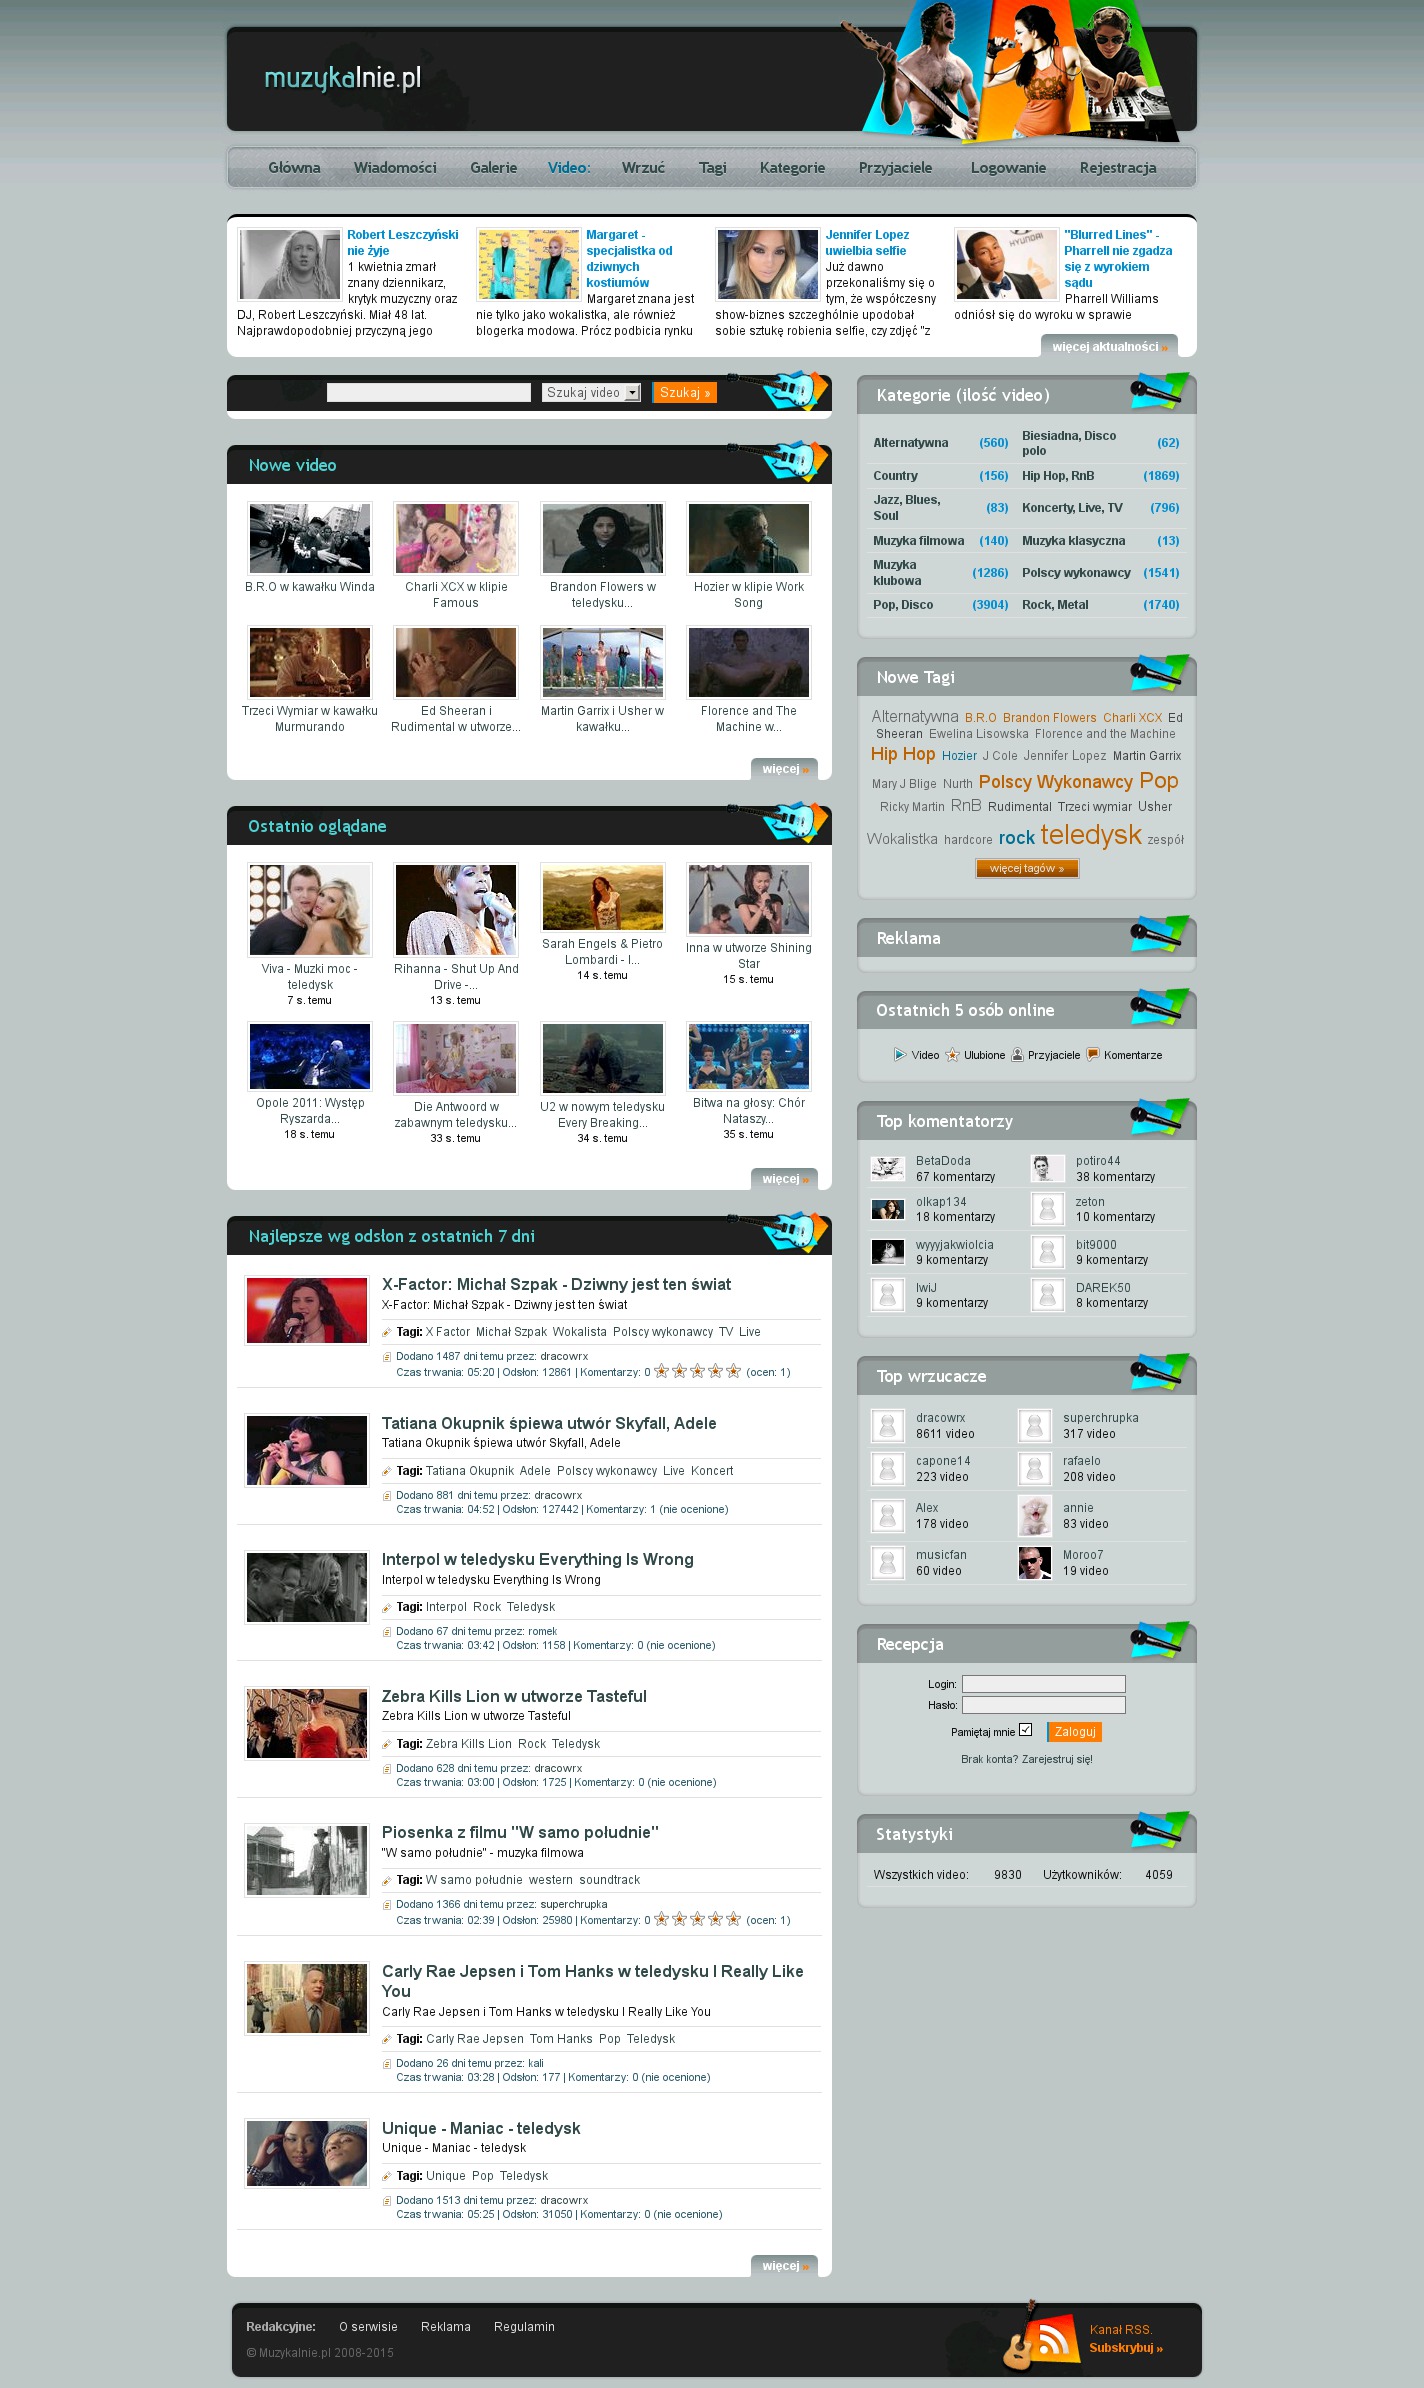
Task: Click the Ulubione star icon
Action: pos(952,1054)
